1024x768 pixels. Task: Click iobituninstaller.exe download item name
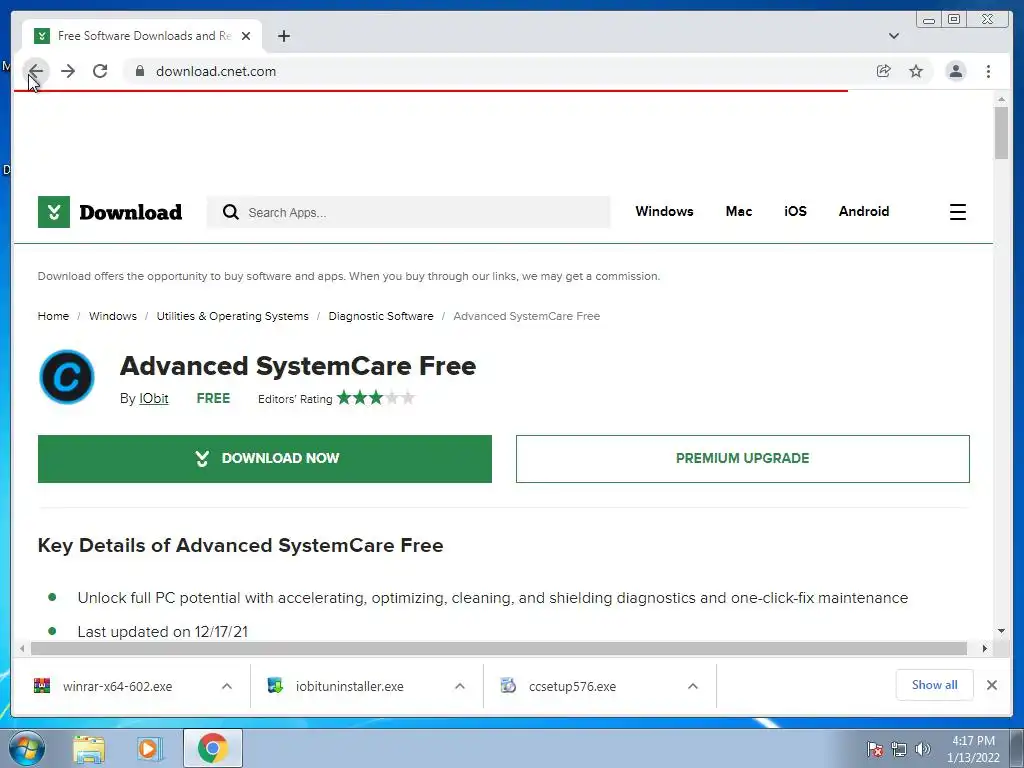click(x=349, y=686)
